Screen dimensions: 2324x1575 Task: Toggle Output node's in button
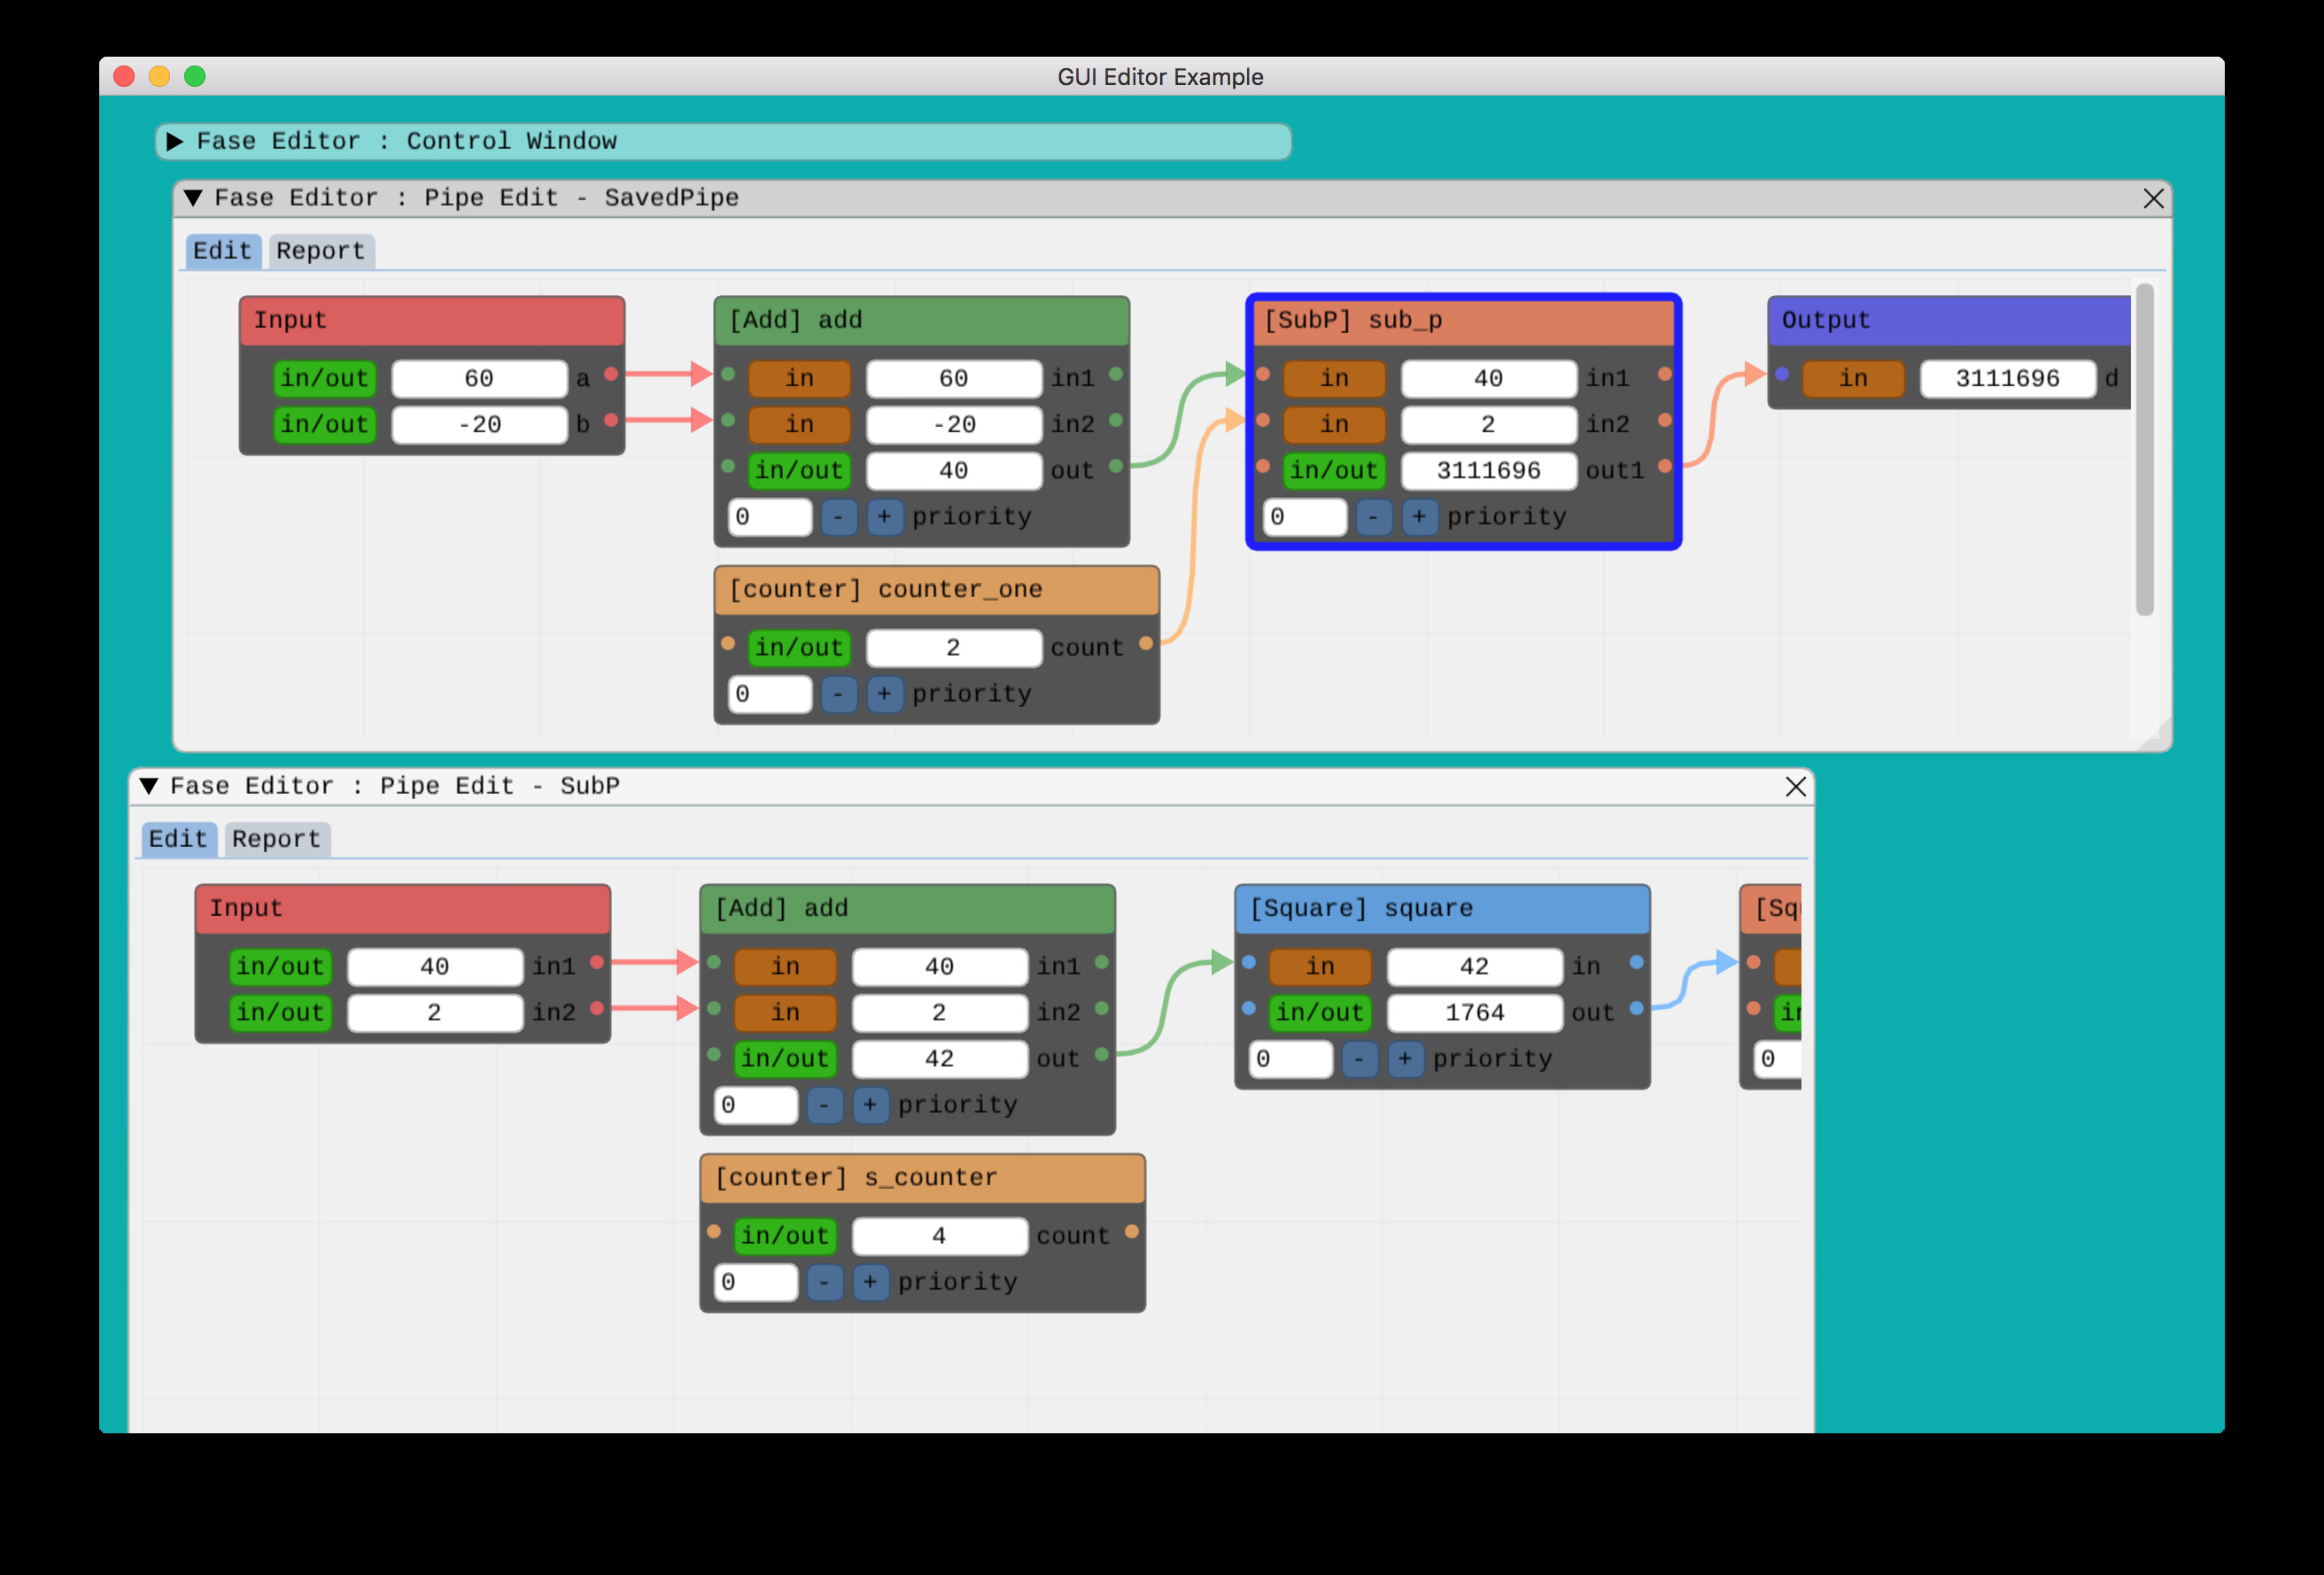coord(1852,378)
